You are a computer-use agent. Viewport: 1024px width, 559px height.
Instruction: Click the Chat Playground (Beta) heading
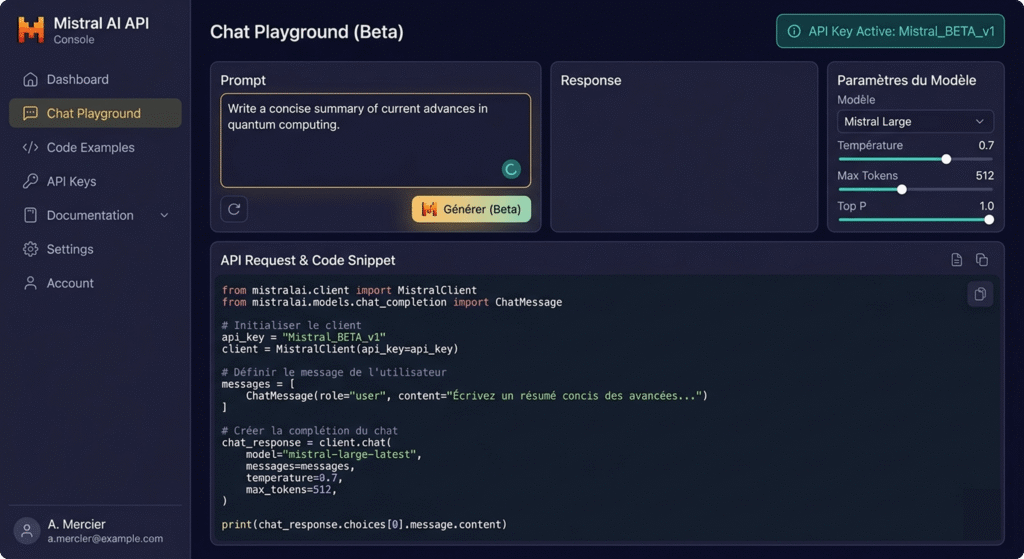pos(306,32)
